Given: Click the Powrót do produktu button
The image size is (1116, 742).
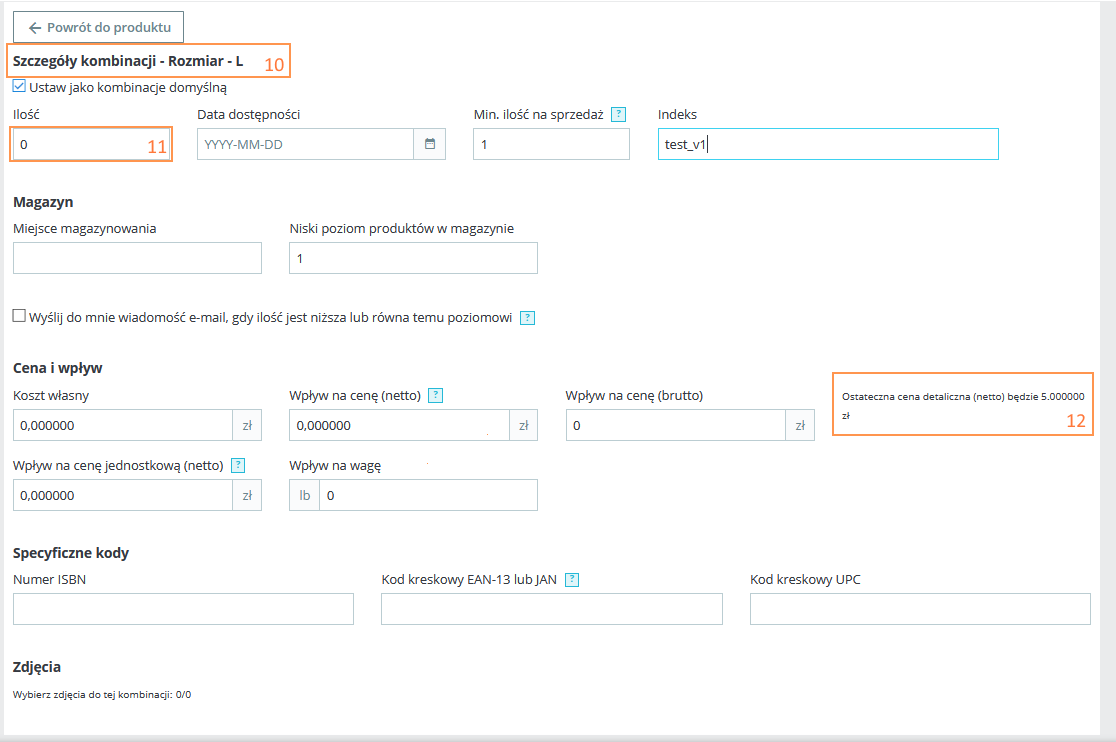Looking at the screenshot, I should pyautogui.click(x=98, y=27).
